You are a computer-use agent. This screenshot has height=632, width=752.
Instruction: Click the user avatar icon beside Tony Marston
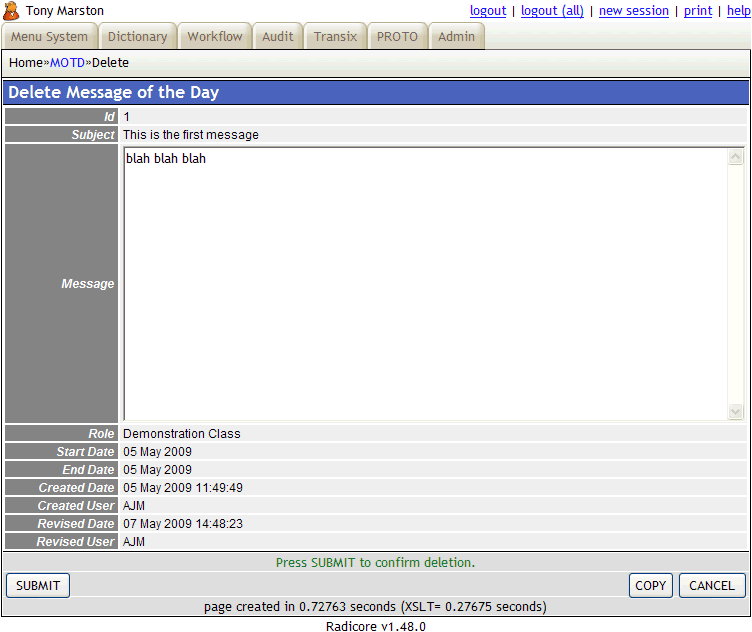click(x=12, y=11)
